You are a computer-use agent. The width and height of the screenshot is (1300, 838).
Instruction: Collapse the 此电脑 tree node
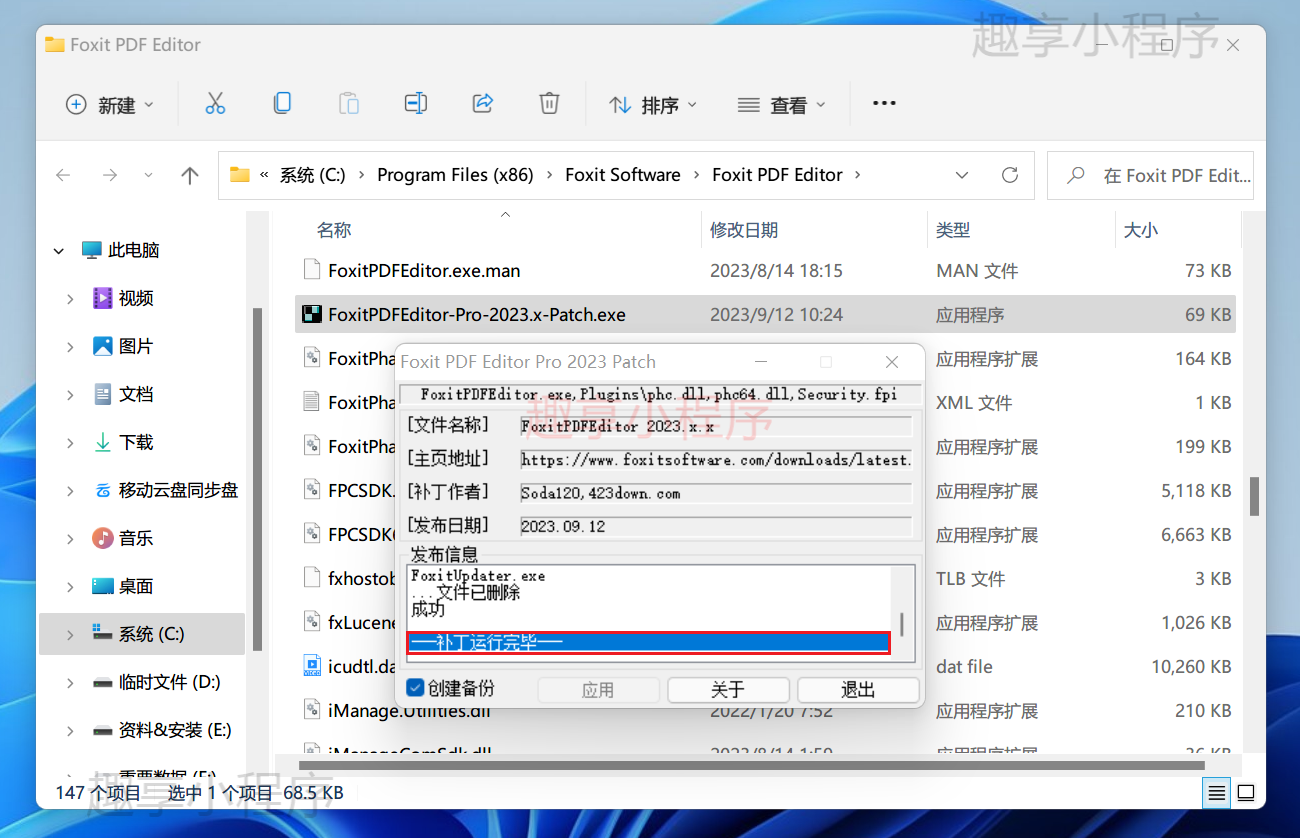point(59,251)
